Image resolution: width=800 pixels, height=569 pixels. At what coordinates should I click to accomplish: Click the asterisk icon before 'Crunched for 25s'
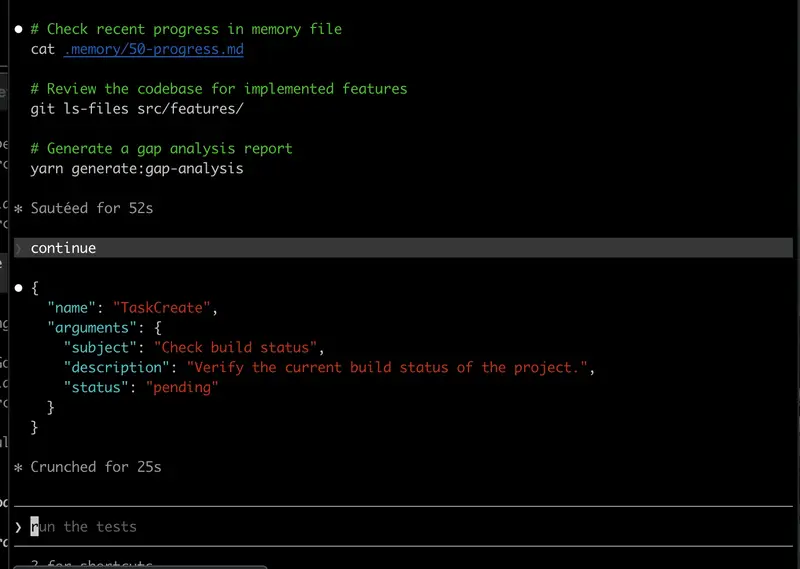pyautogui.click(x=19, y=467)
